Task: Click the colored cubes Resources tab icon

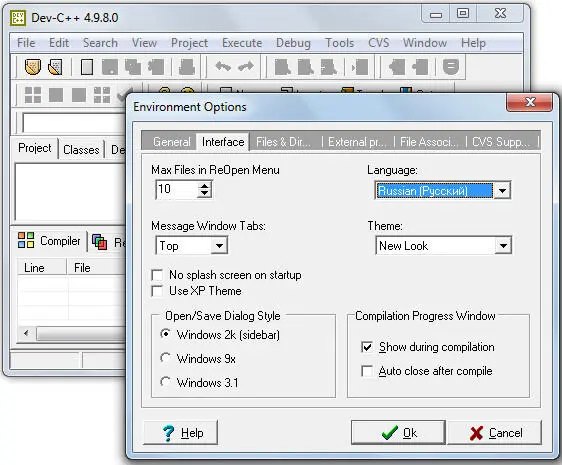Action: click(100, 242)
